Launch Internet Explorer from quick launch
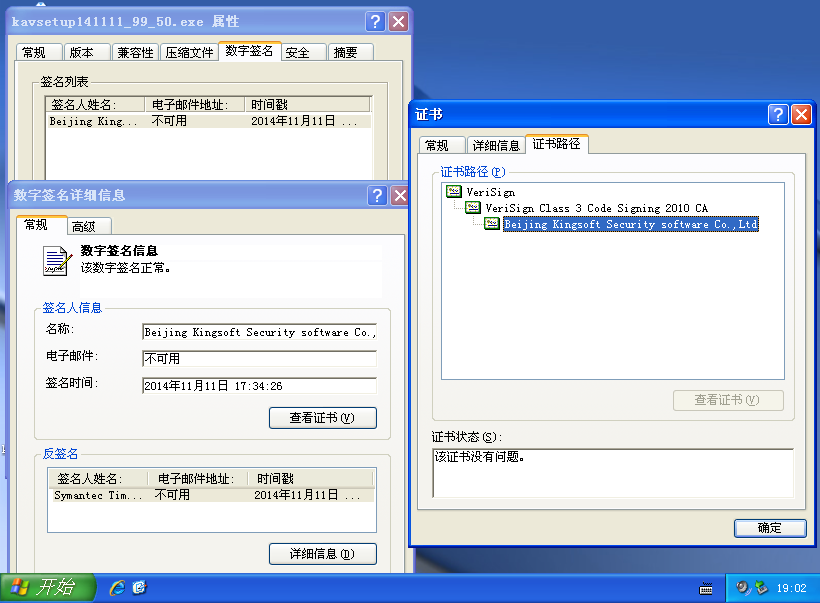This screenshot has height=603, width=820. (117, 588)
